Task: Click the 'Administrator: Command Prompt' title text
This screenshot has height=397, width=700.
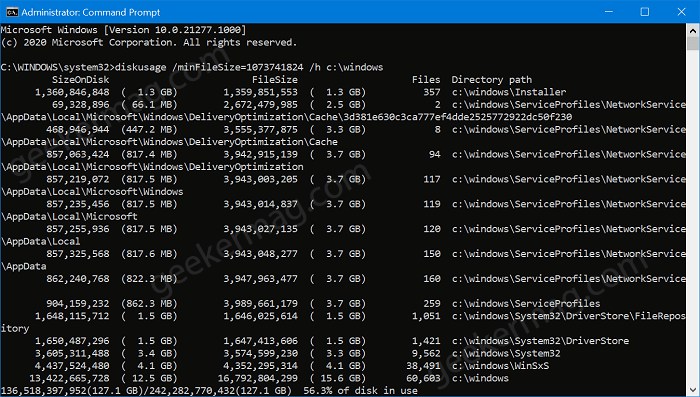Action: pos(91,12)
